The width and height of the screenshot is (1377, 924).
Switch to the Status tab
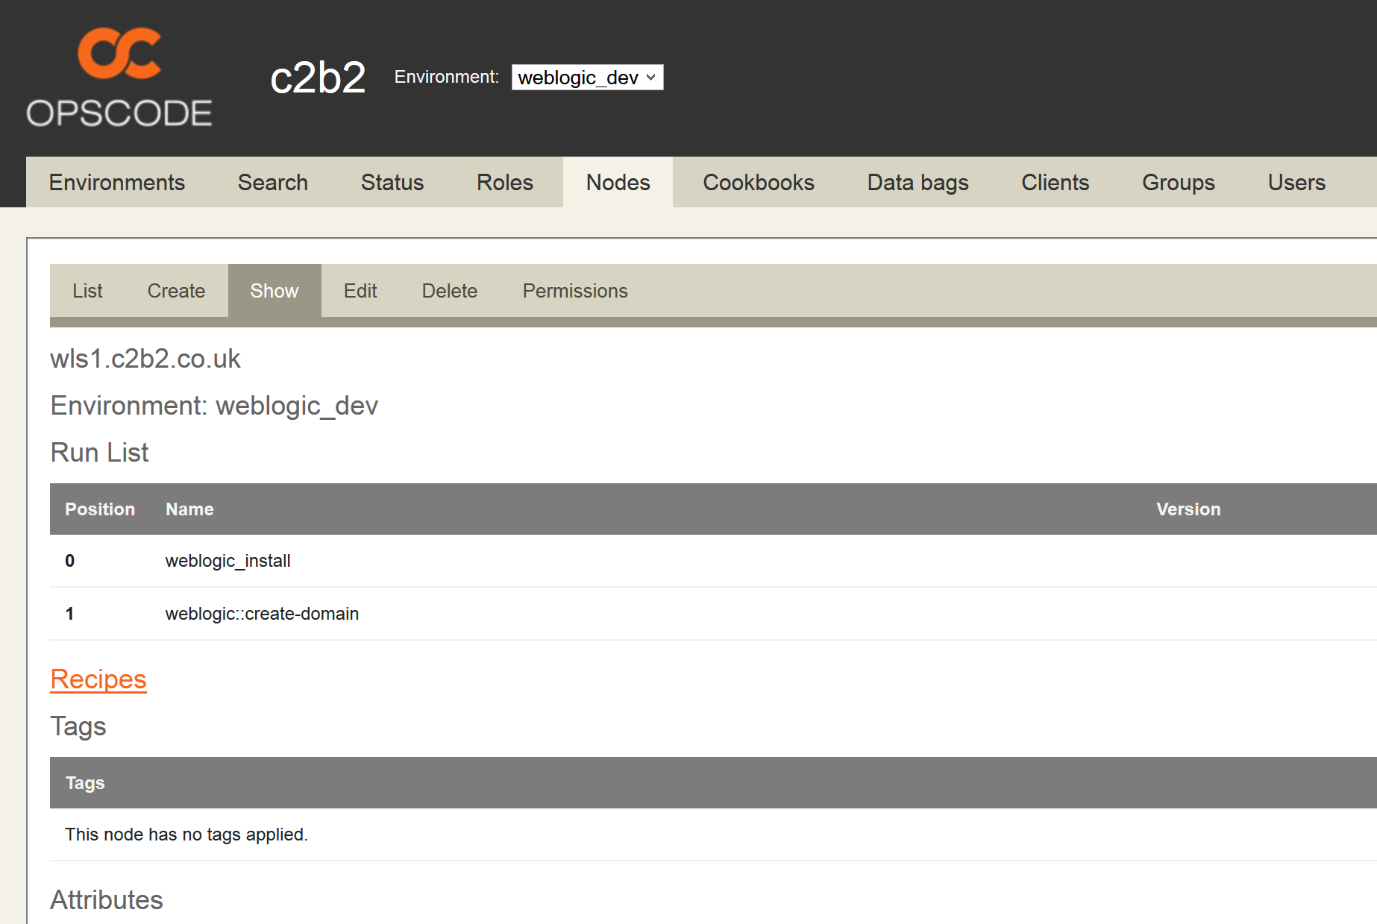[392, 182]
